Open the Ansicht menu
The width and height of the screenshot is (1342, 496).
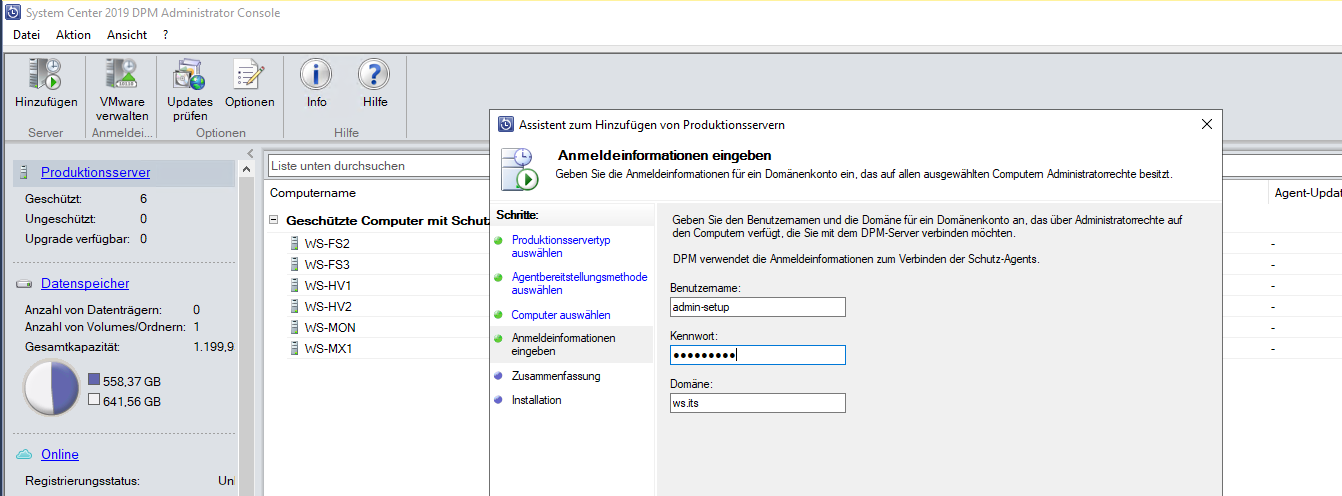(127, 34)
